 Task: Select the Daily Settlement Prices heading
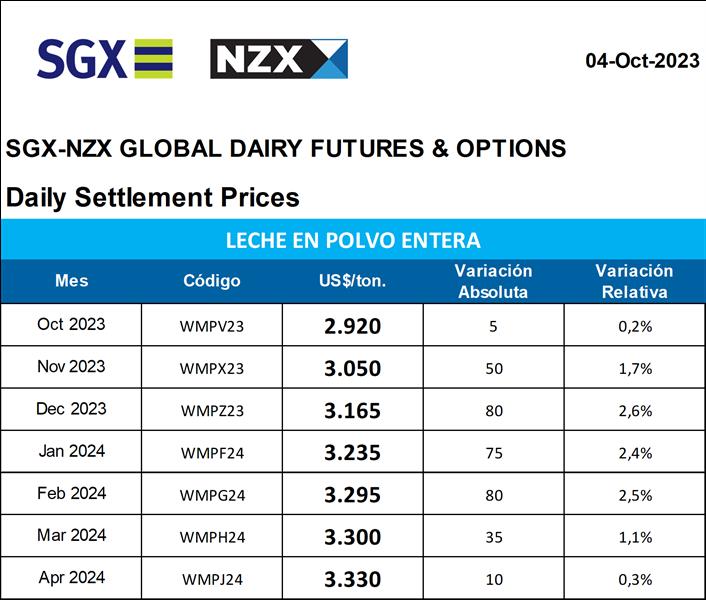pyautogui.click(x=153, y=197)
